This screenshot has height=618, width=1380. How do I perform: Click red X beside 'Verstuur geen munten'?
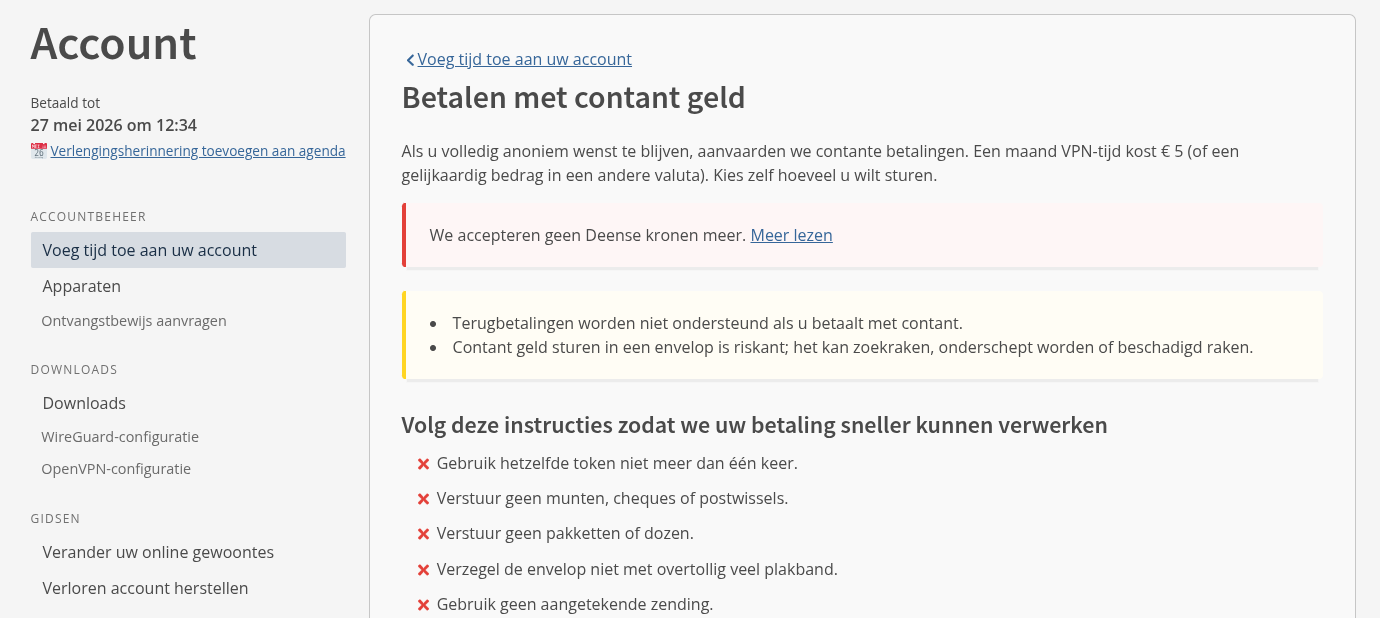(423, 499)
